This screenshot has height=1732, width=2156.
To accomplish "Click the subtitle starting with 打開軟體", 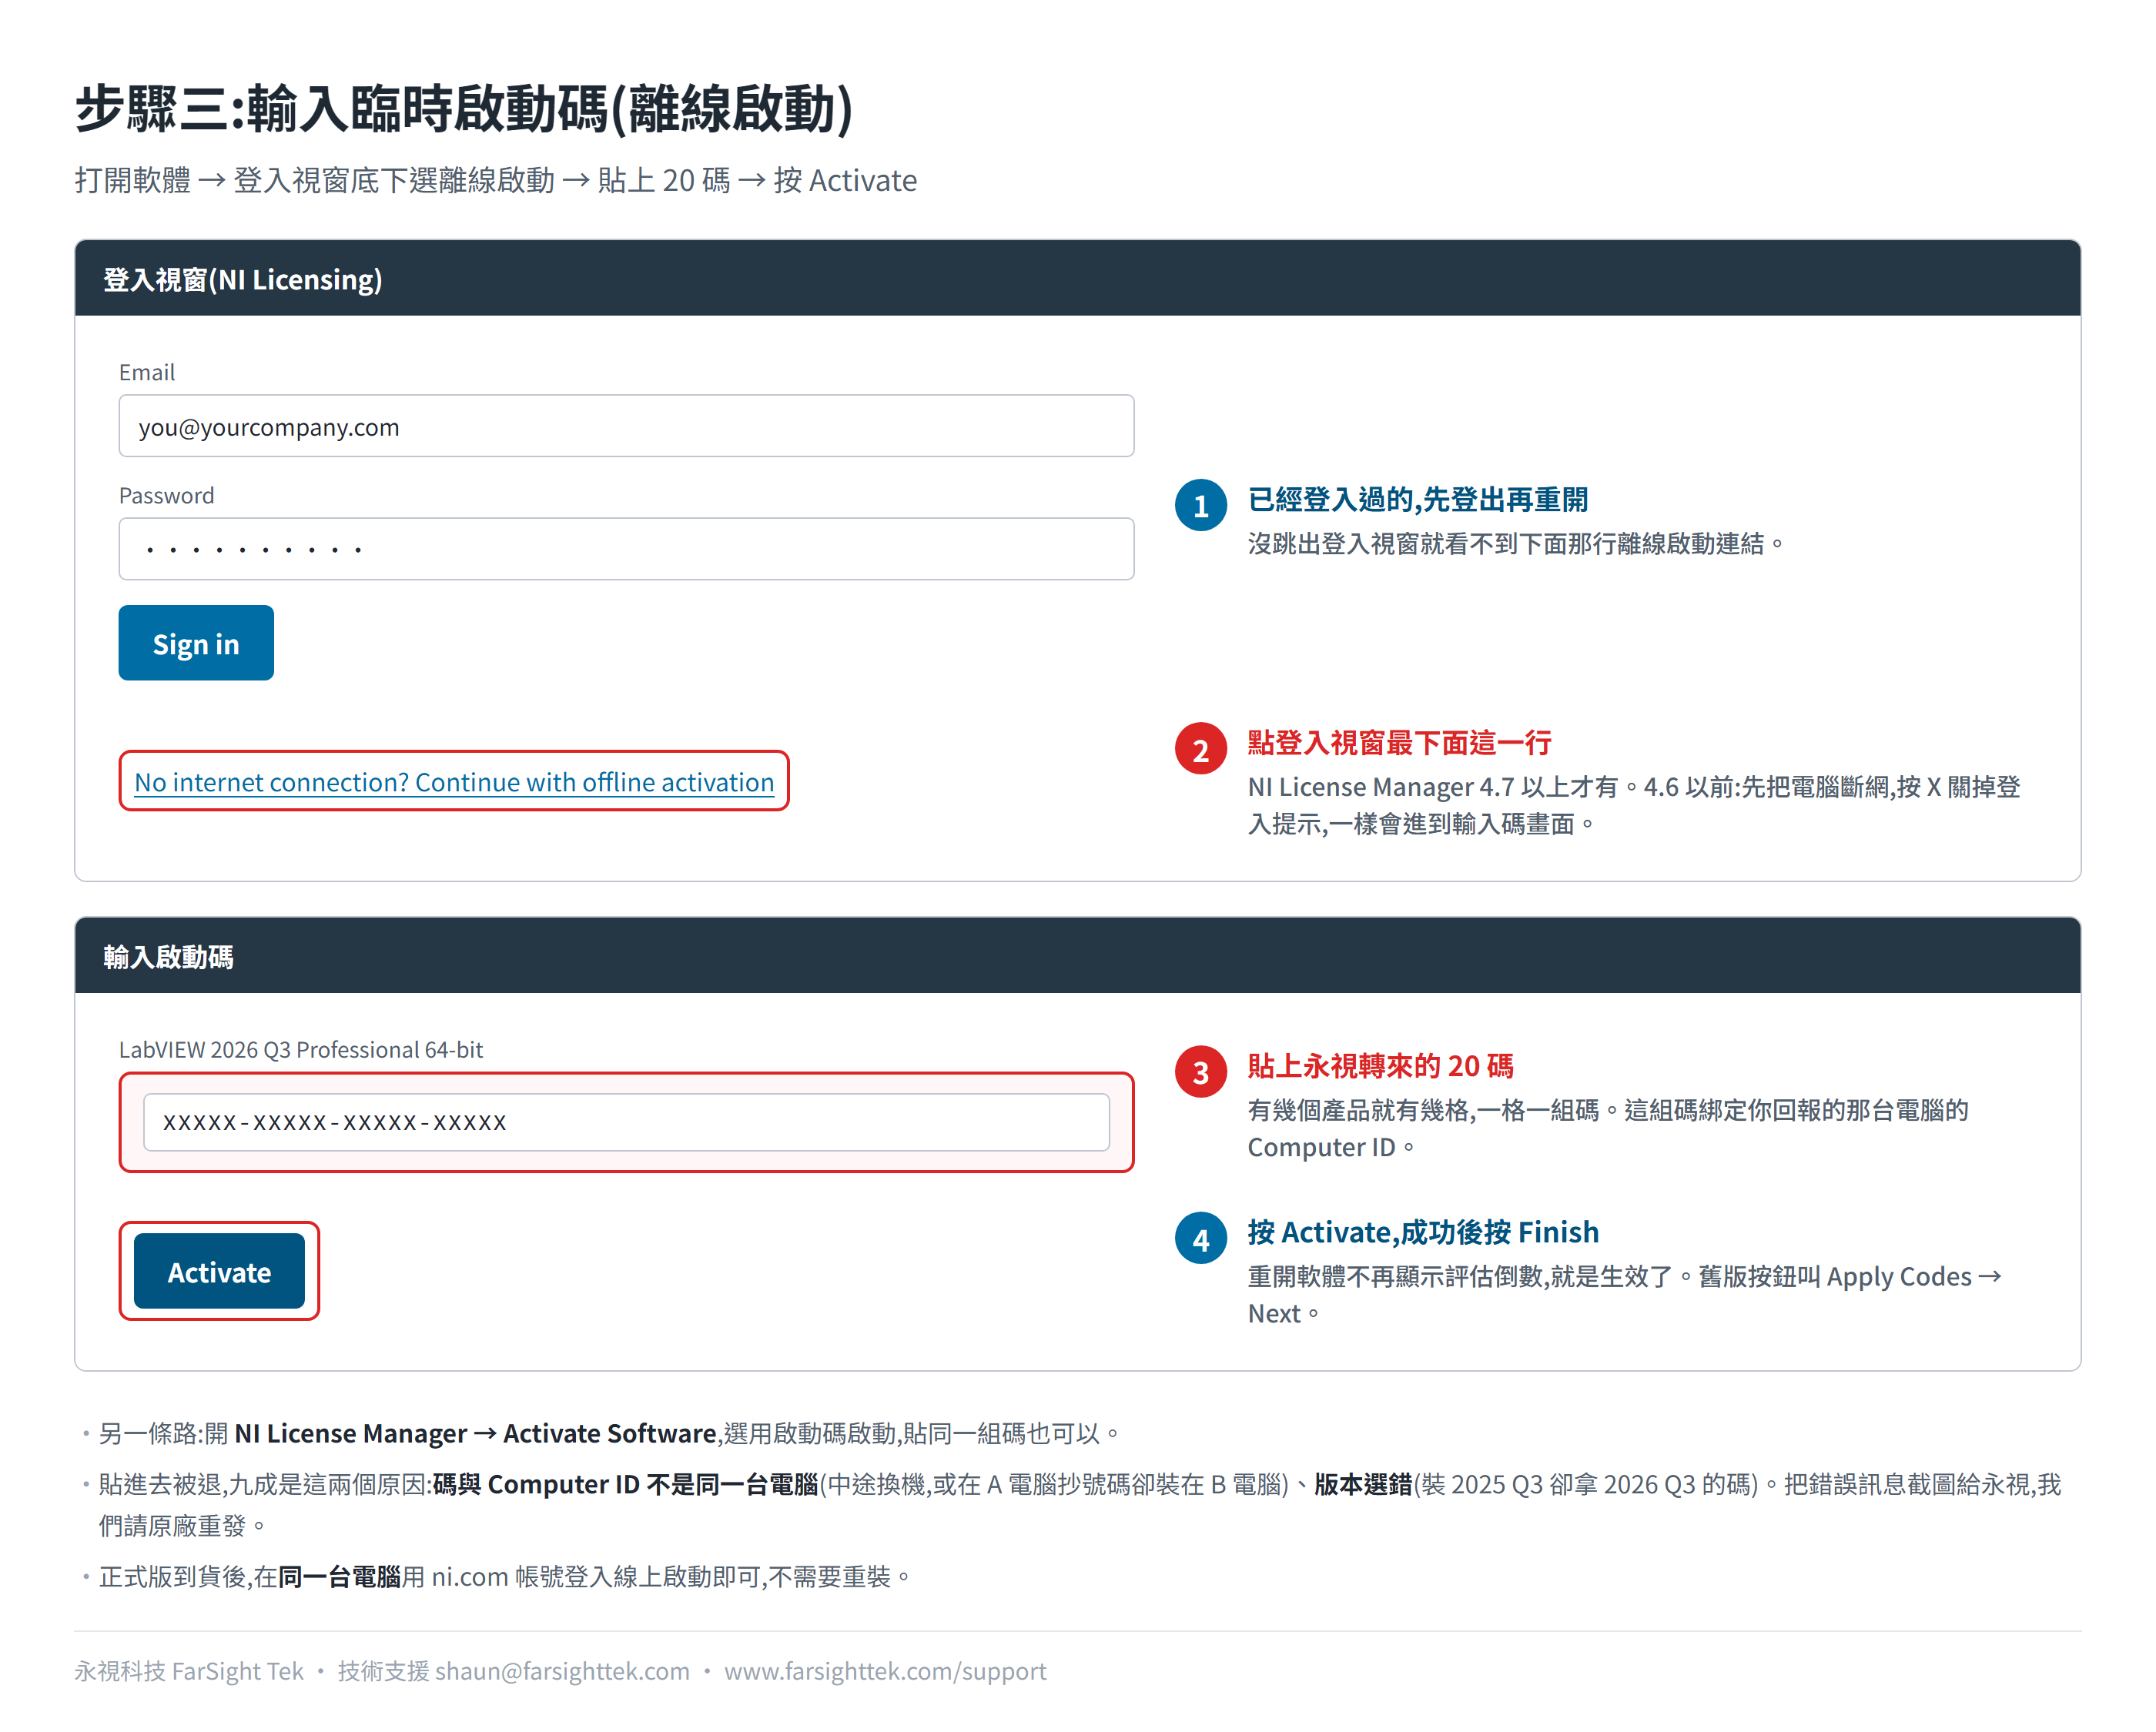I will click(x=495, y=181).
